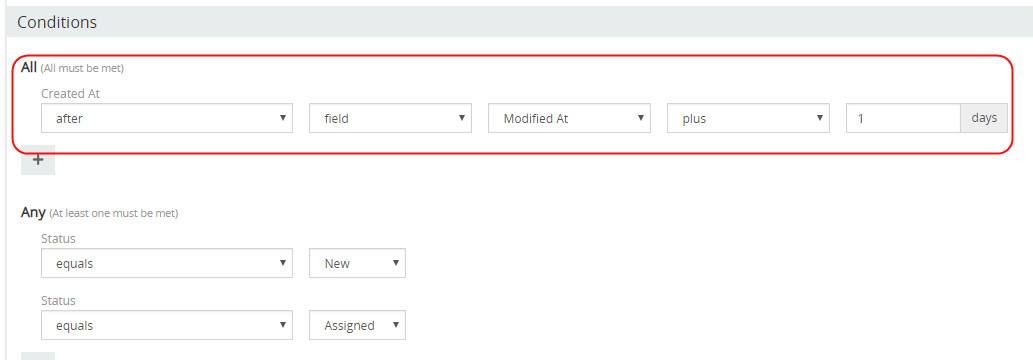Expand the 'Modified At' field dropdown

point(569,118)
